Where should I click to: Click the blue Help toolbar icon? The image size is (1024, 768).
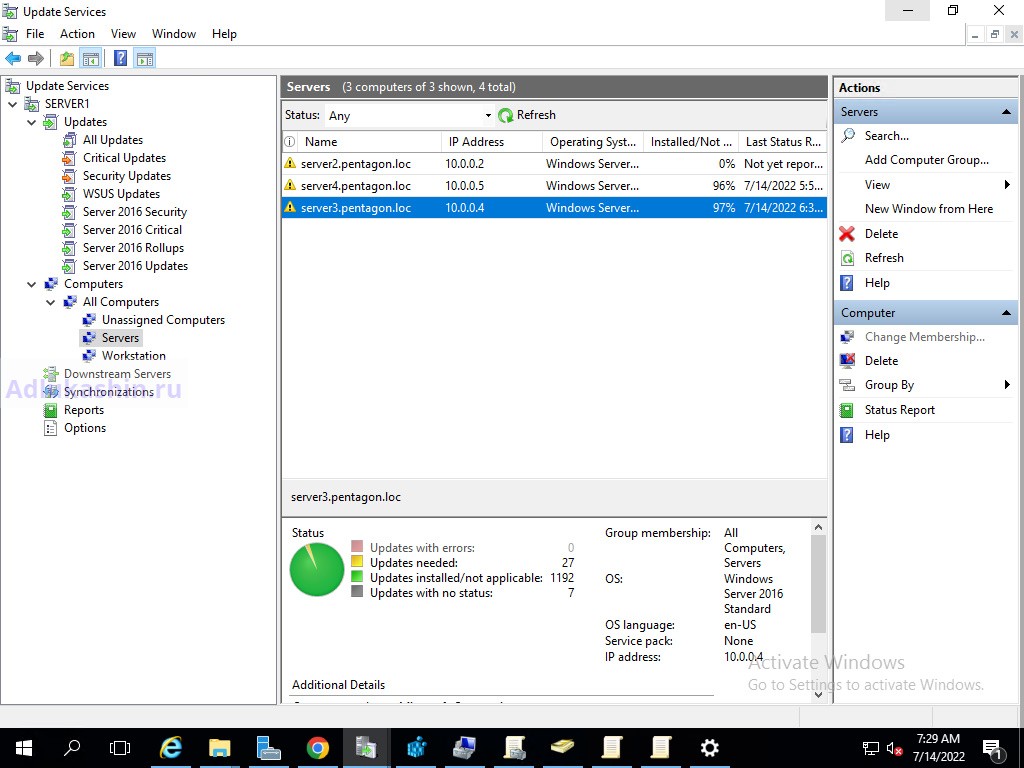pyautogui.click(x=120, y=59)
